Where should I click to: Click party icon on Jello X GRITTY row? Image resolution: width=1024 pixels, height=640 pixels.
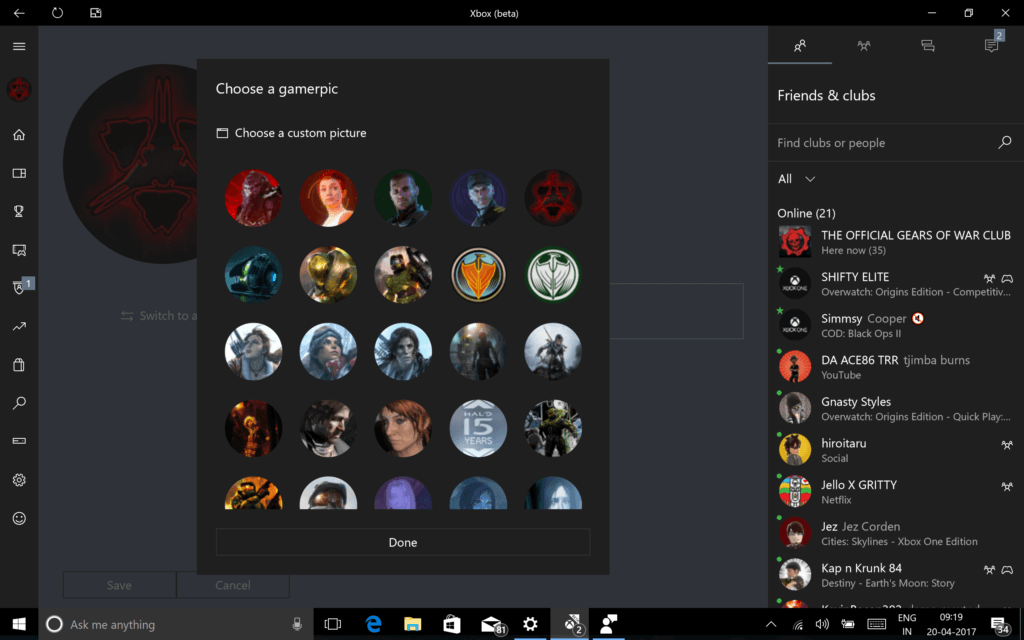click(x=1007, y=487)
